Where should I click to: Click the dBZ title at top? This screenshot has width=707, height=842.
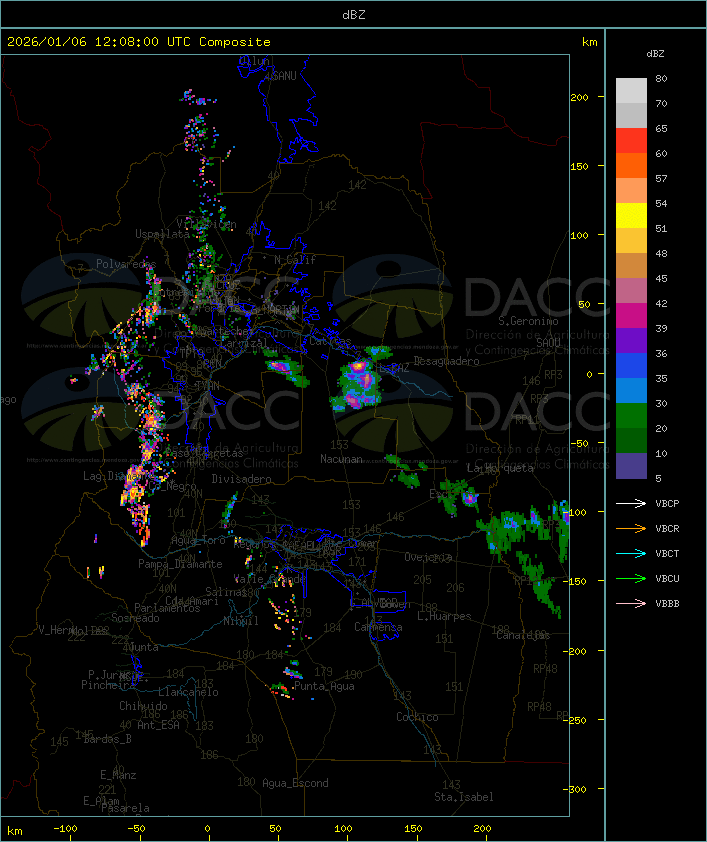(354, 15)
